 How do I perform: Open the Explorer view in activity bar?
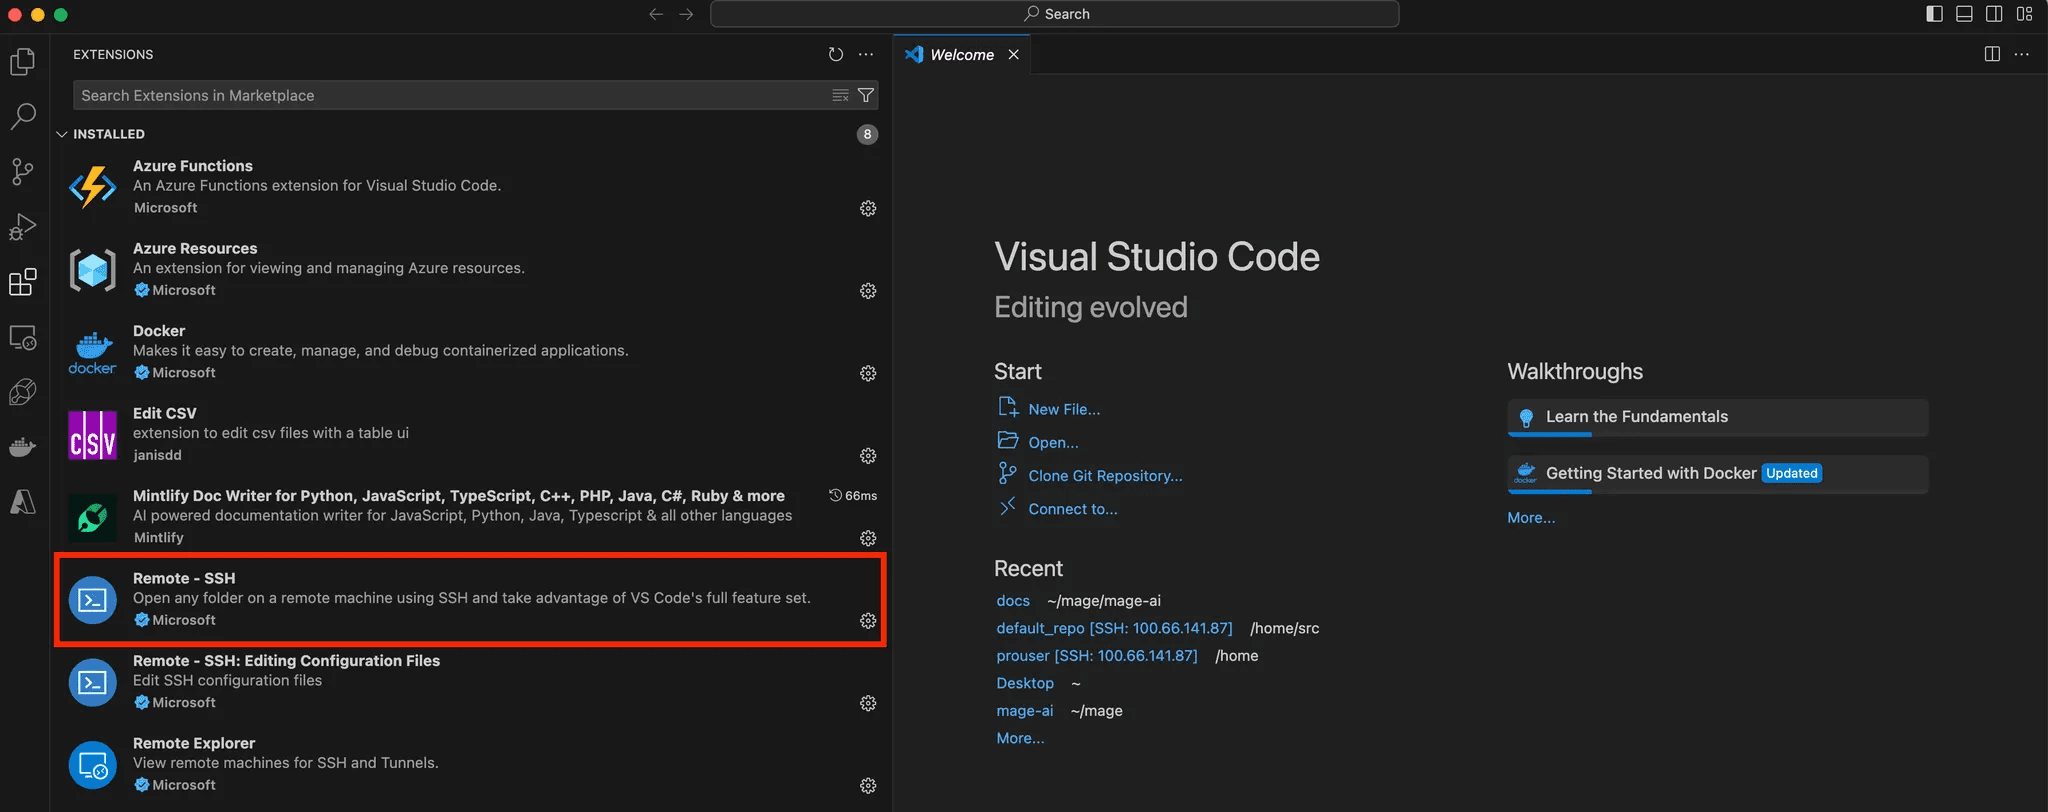click(22, 62)
